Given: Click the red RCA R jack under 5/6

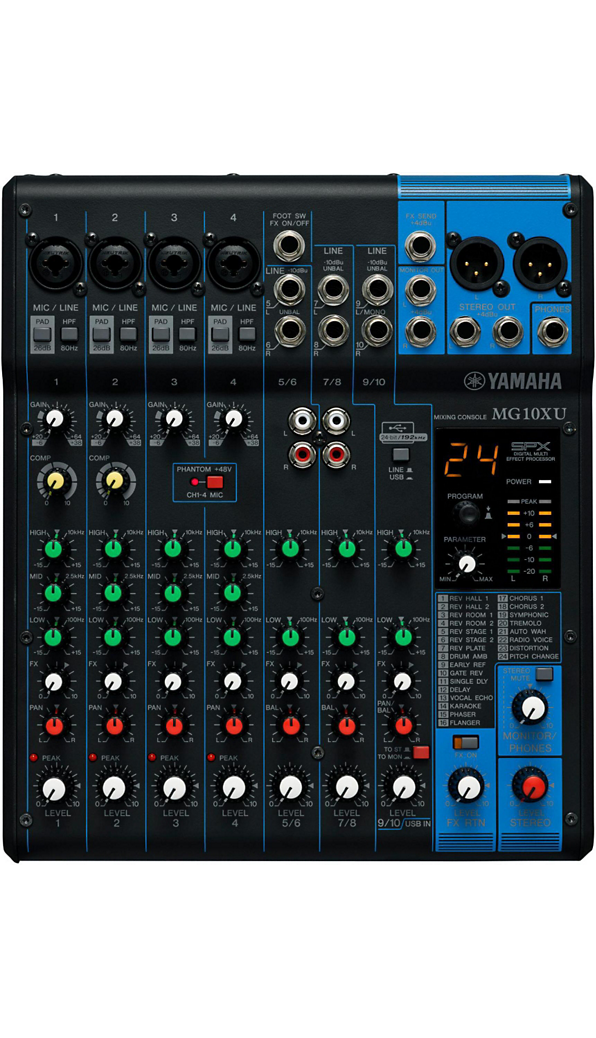Looking at the screenshot, I should 303,455.
